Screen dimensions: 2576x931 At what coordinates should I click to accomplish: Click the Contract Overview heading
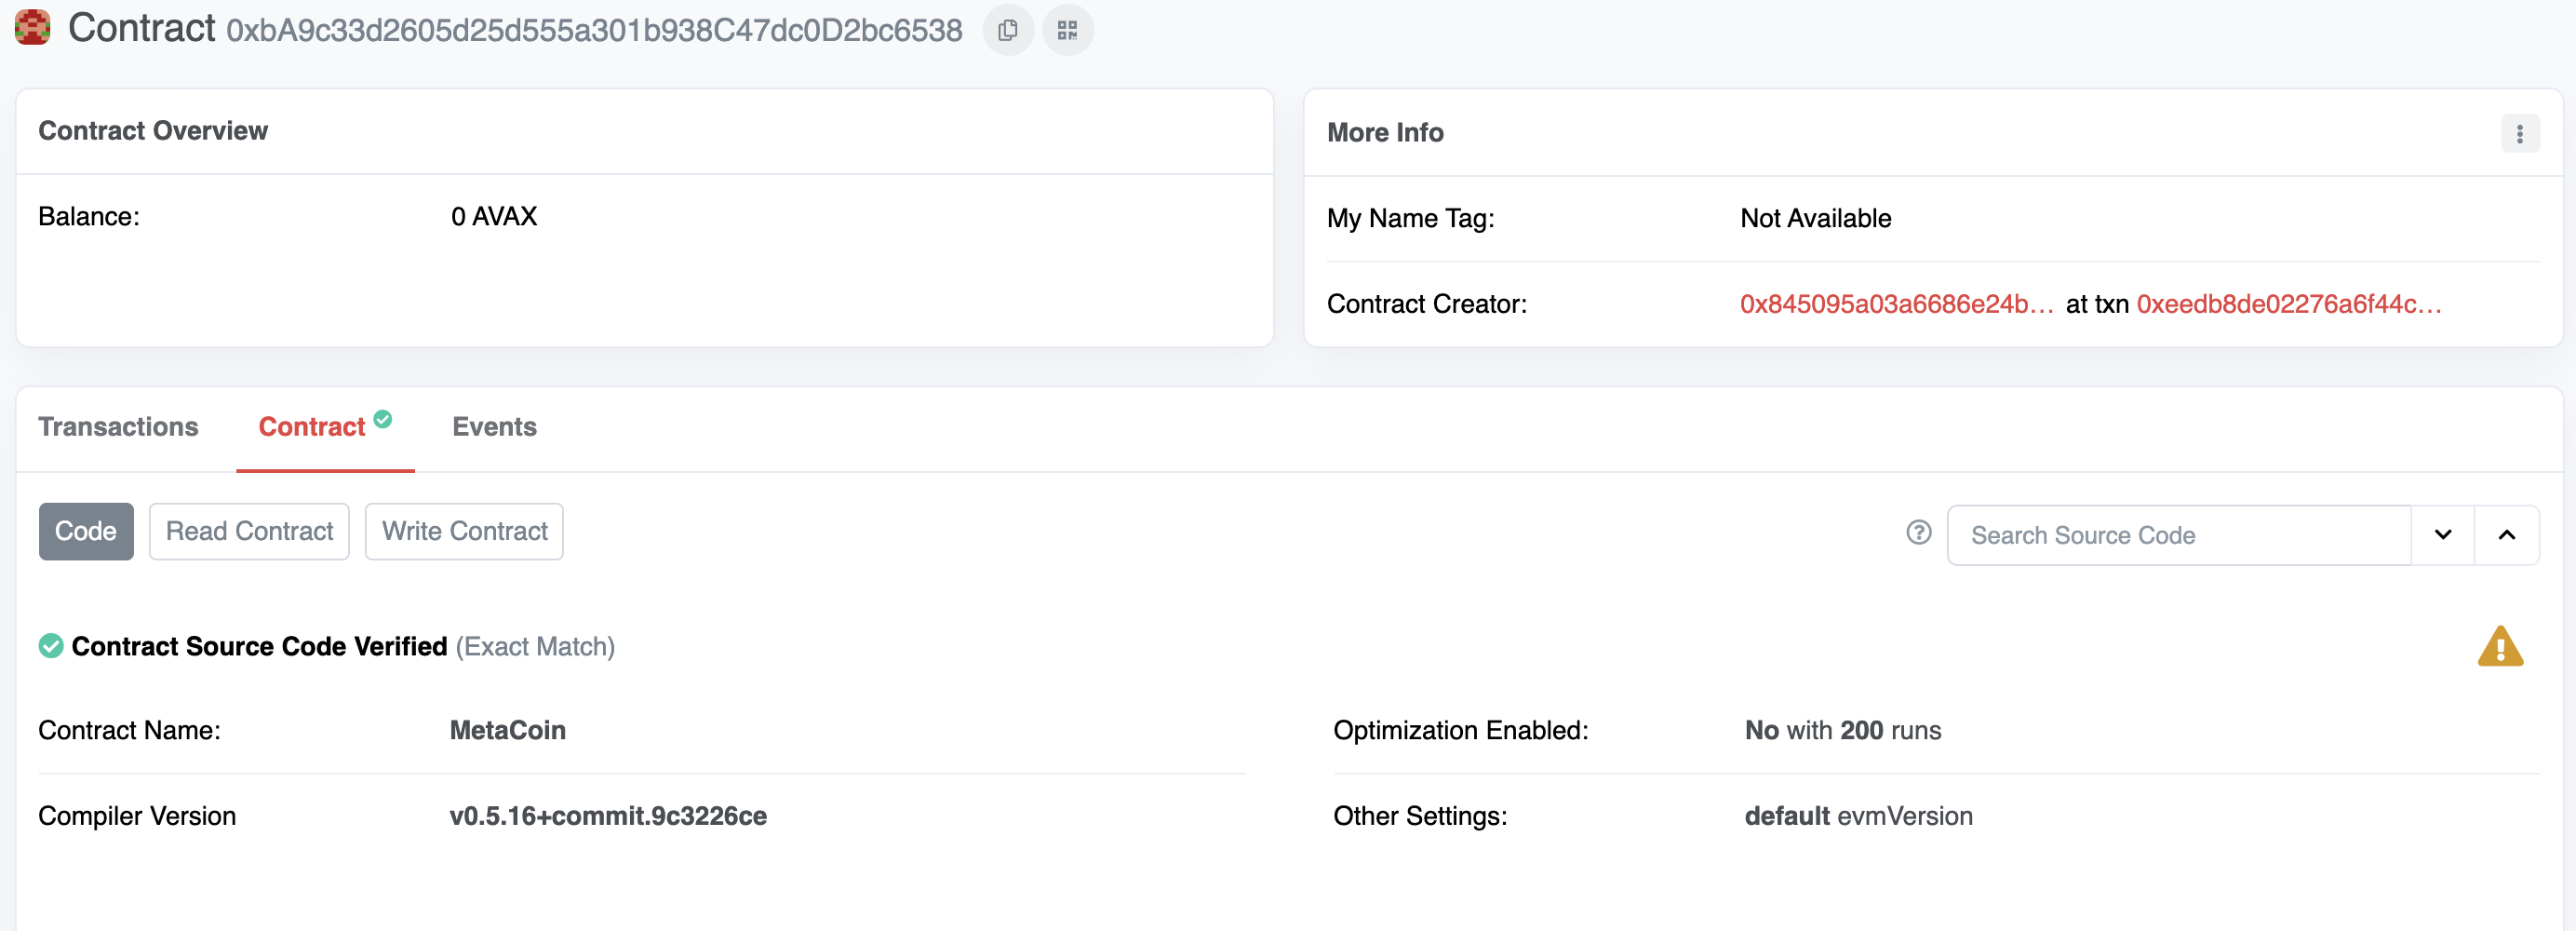[153, 131]
